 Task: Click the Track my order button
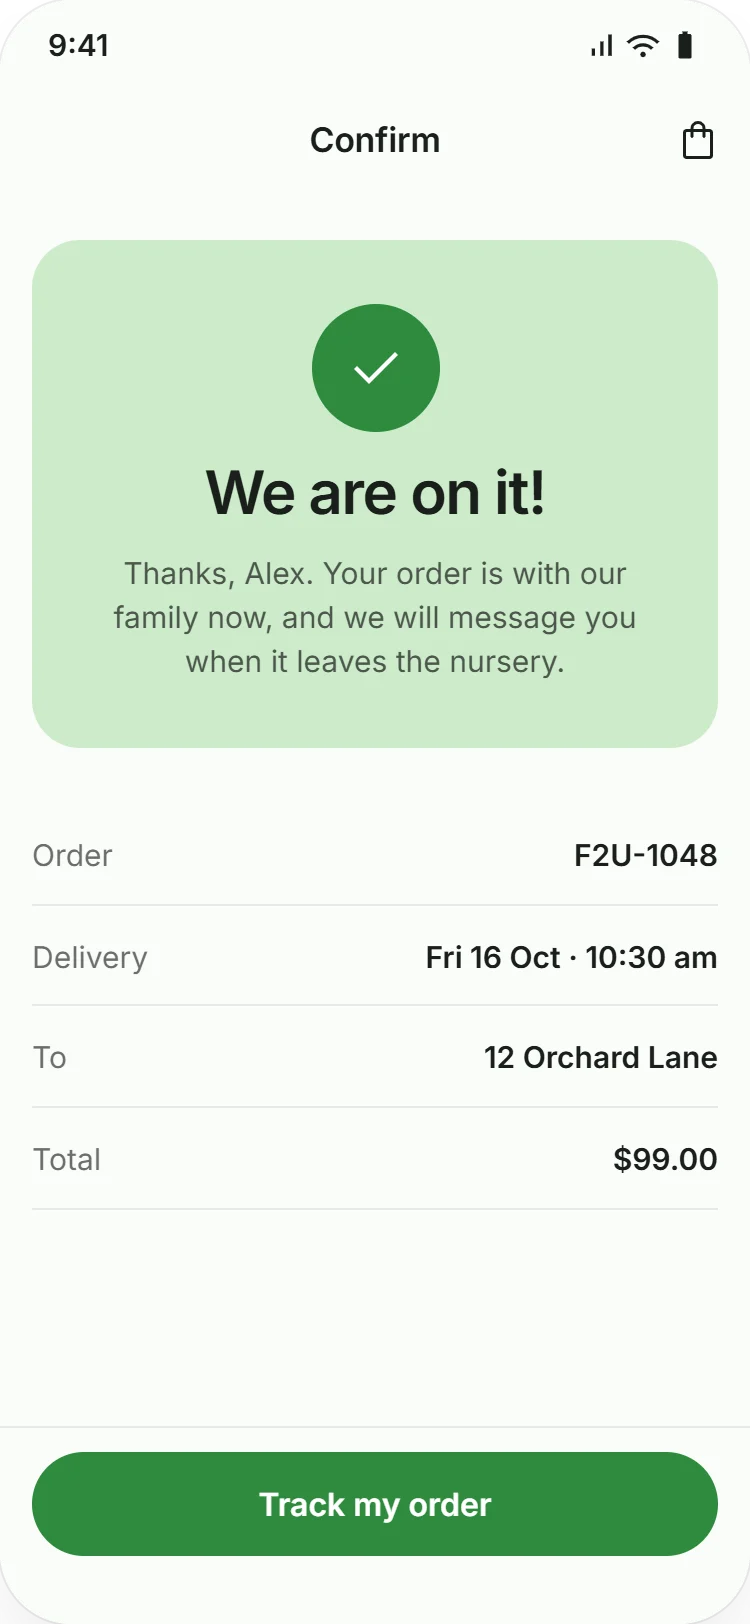click(375, 1504)
